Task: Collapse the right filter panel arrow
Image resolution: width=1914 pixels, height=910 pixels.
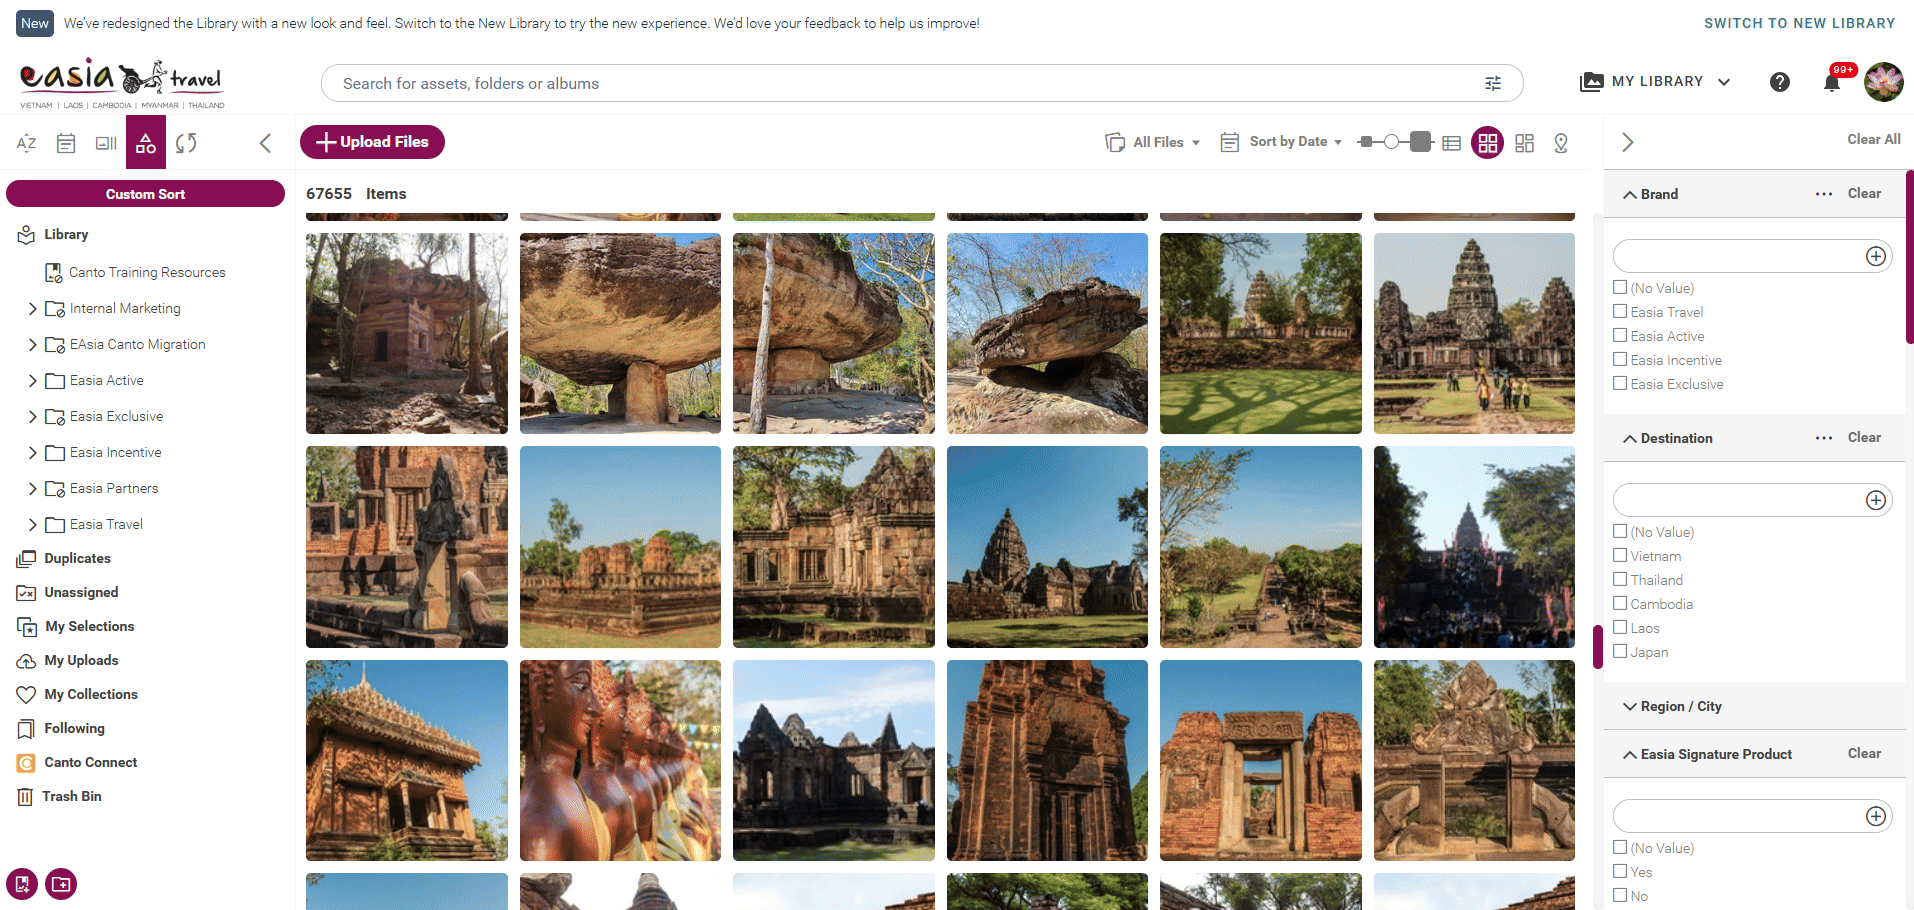Action: point(1628,142)
